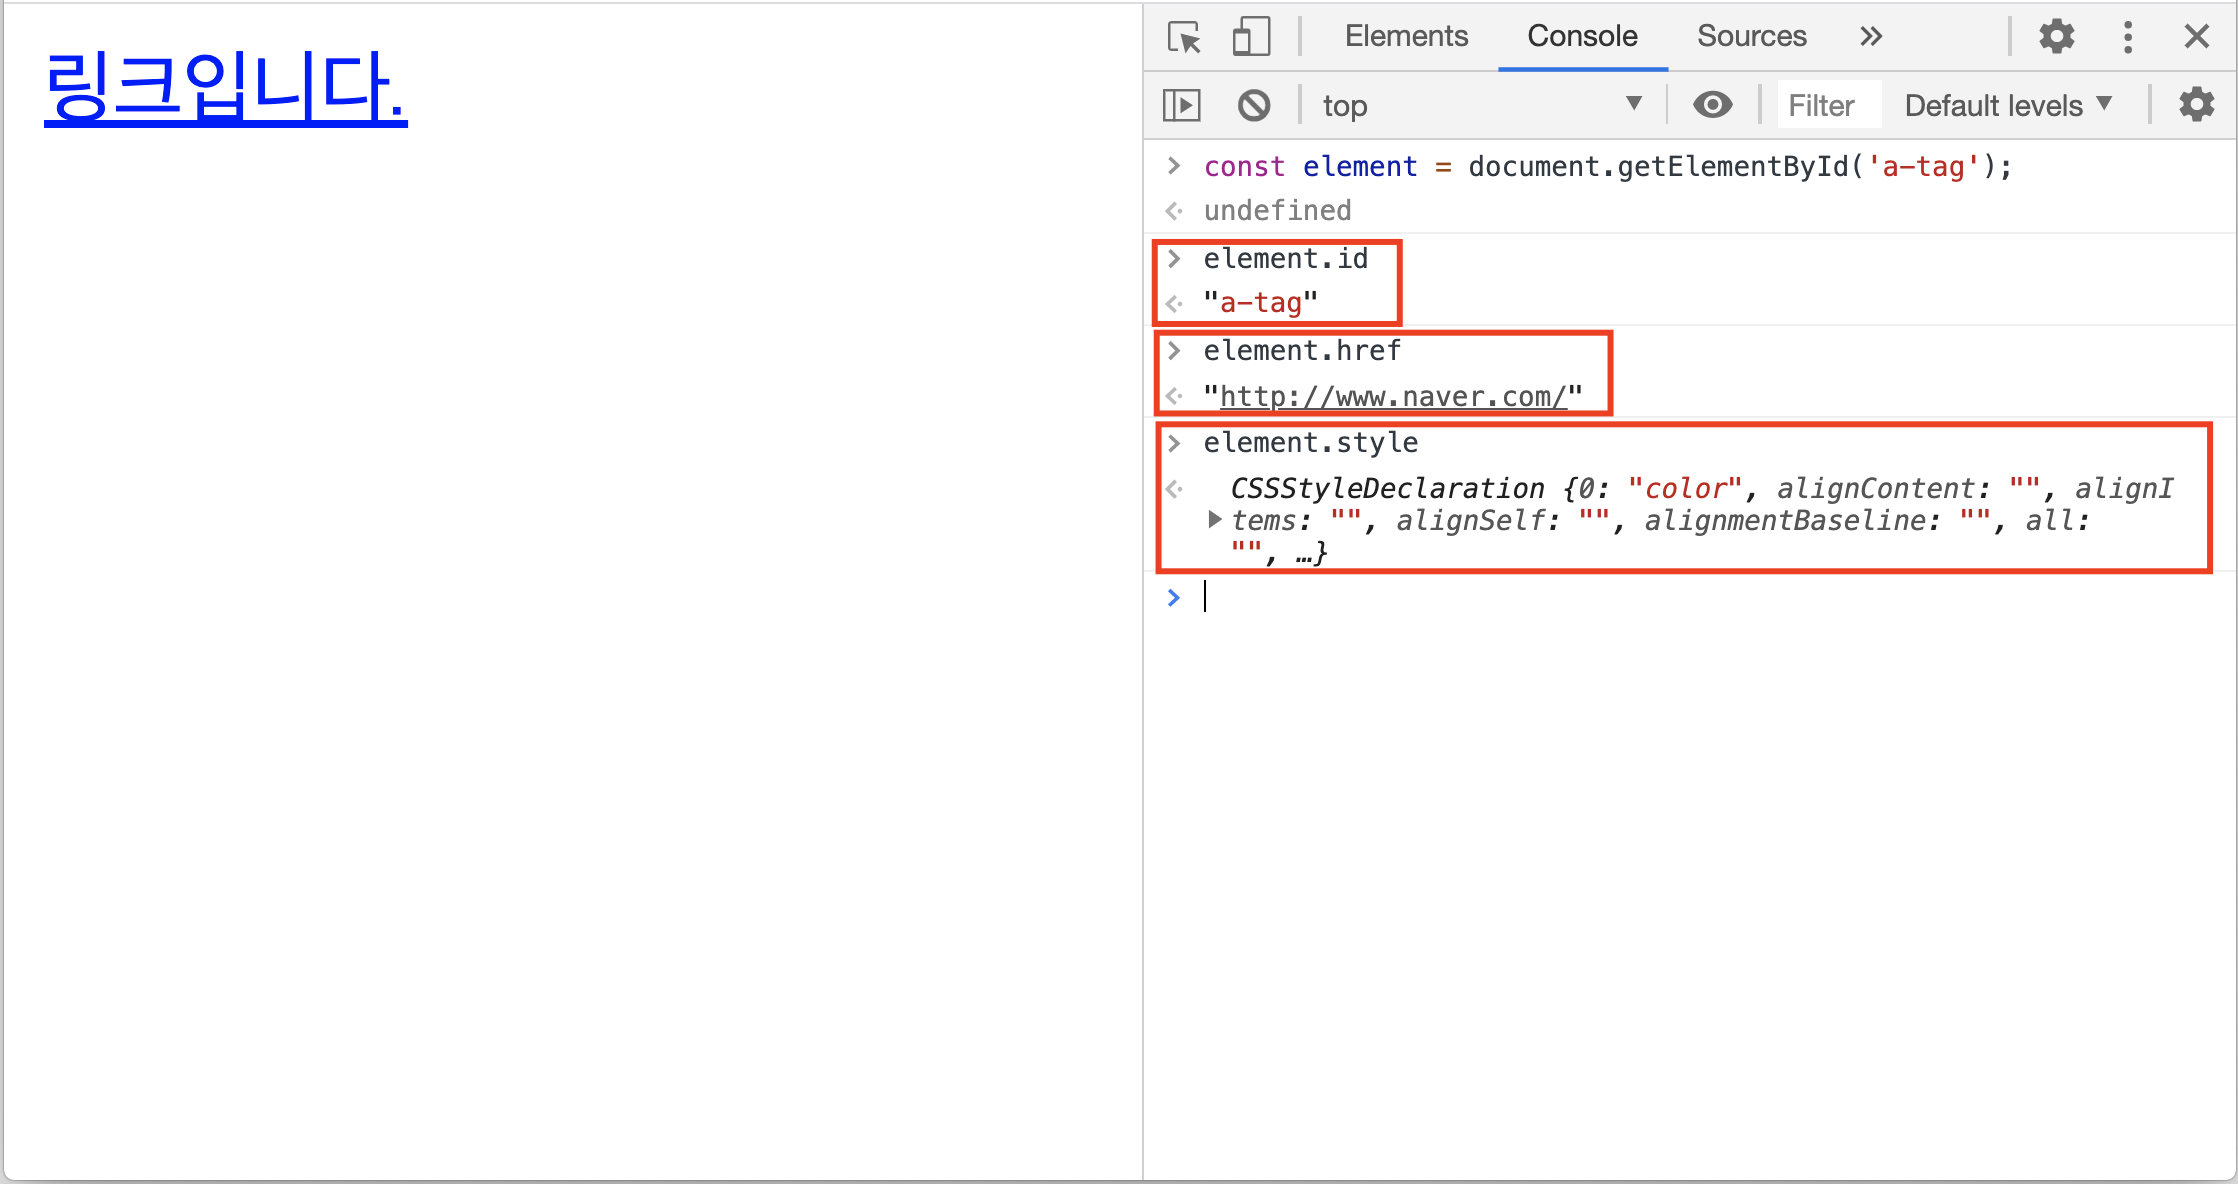The image size is (2238, 1184).
Task: Focus the console Filter input field
Action: 1828,105
